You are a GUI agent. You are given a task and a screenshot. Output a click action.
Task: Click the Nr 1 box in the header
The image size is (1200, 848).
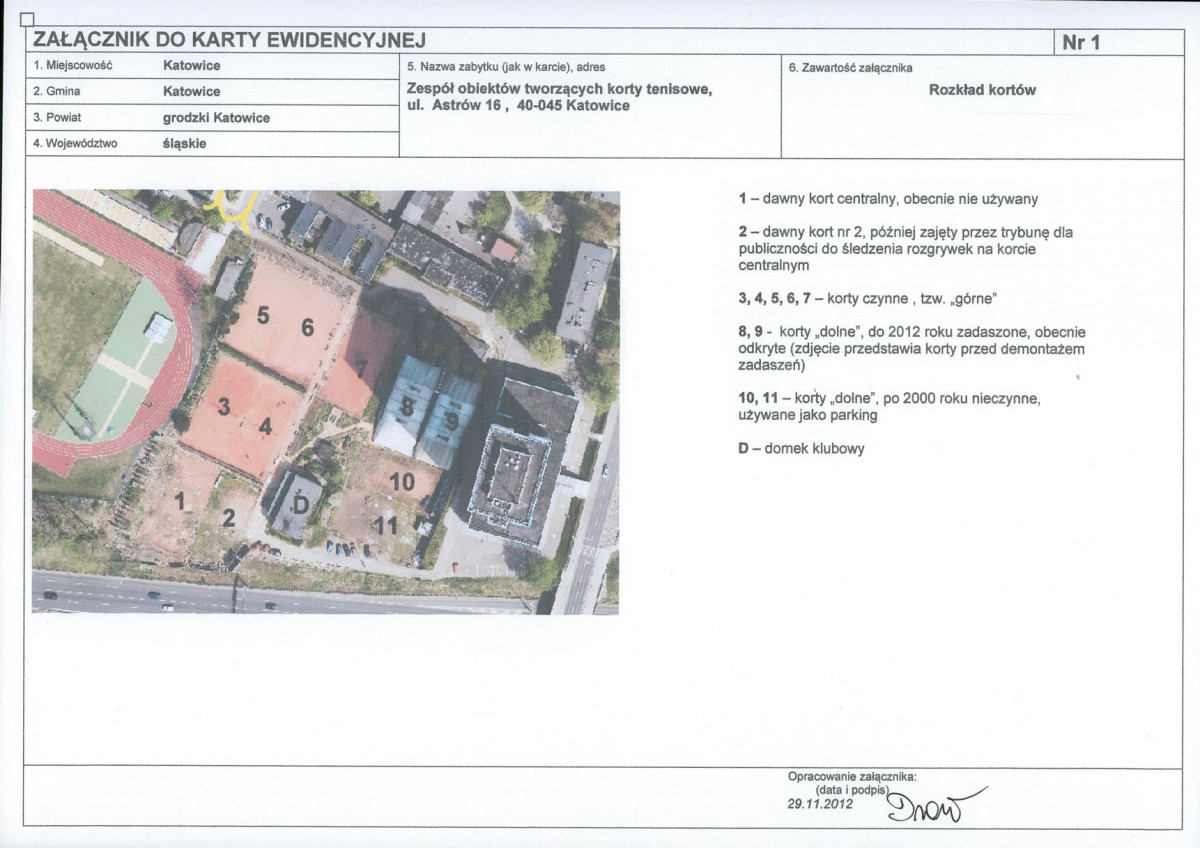1080,43
